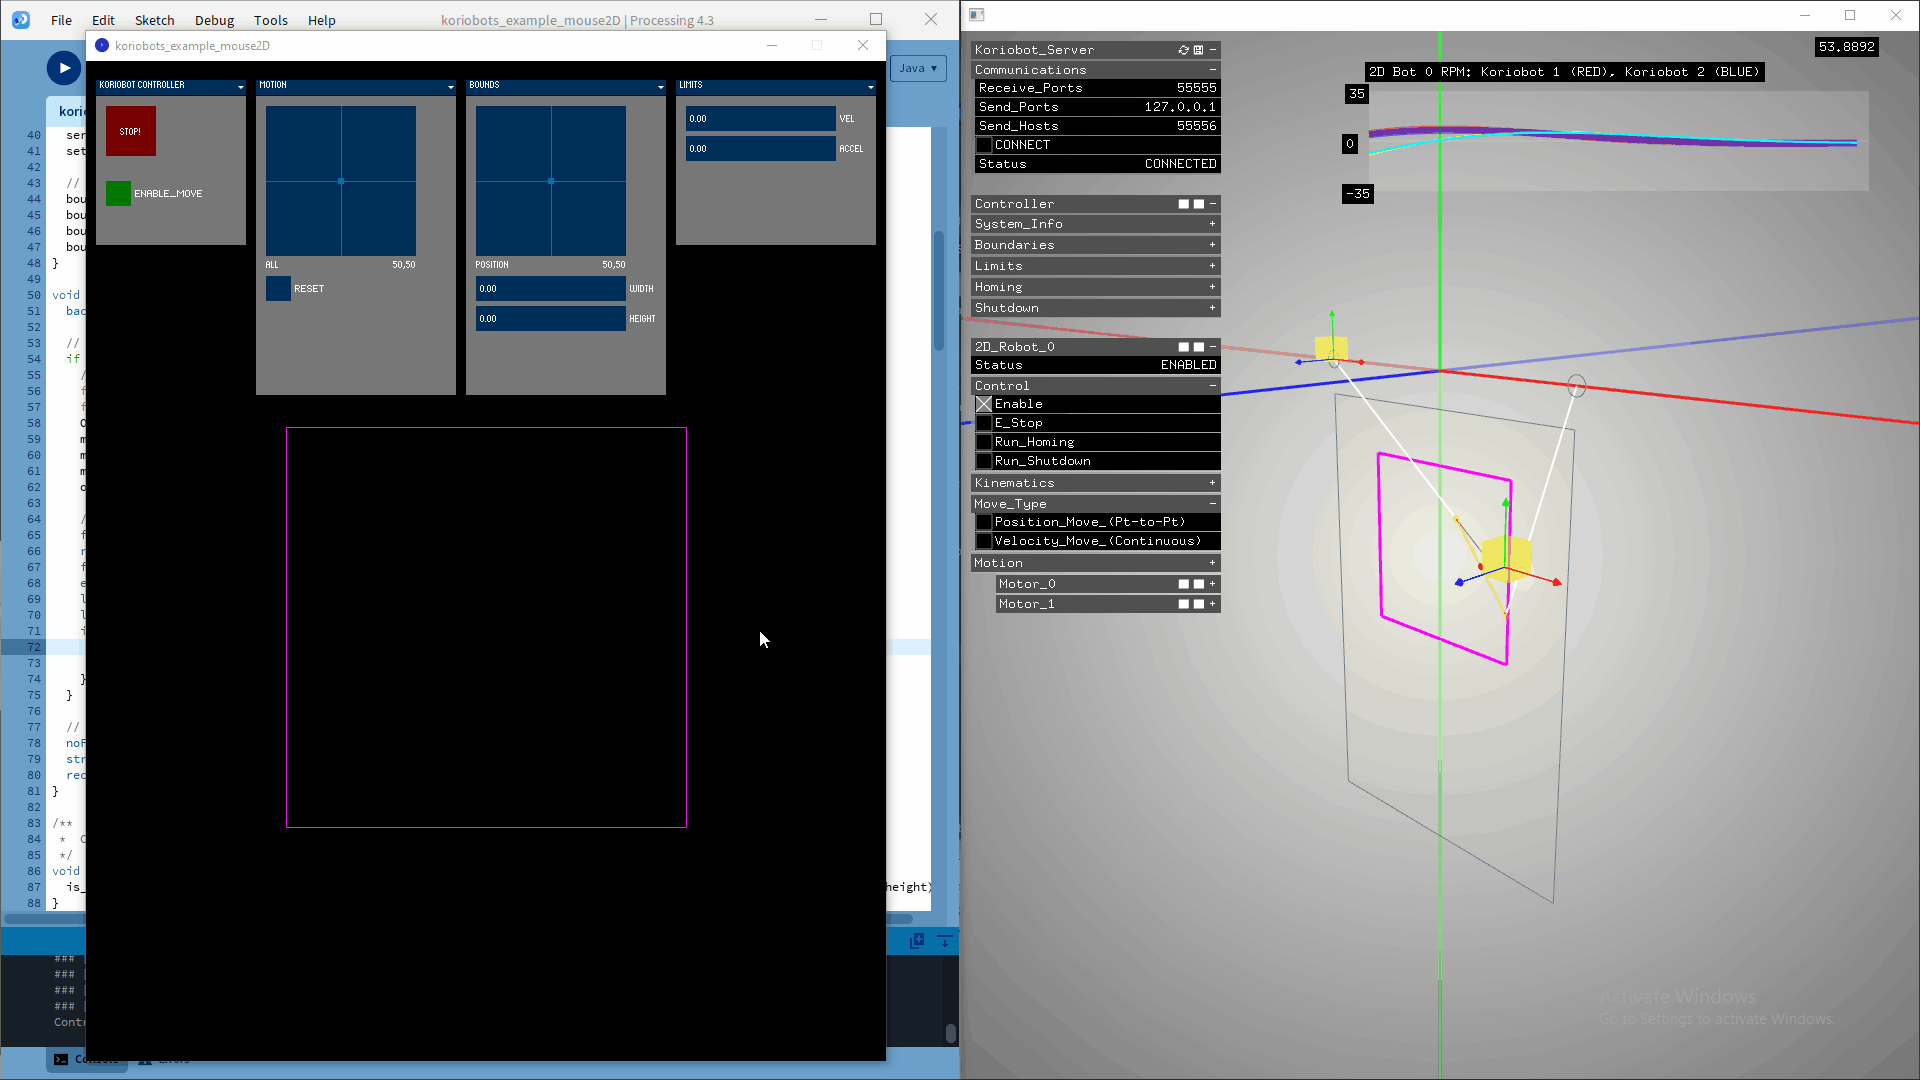Image resolution: width=1920 pixels, height=1080 pixels.
Task: Collapse the Communications section
Action: coord(1213,70)
